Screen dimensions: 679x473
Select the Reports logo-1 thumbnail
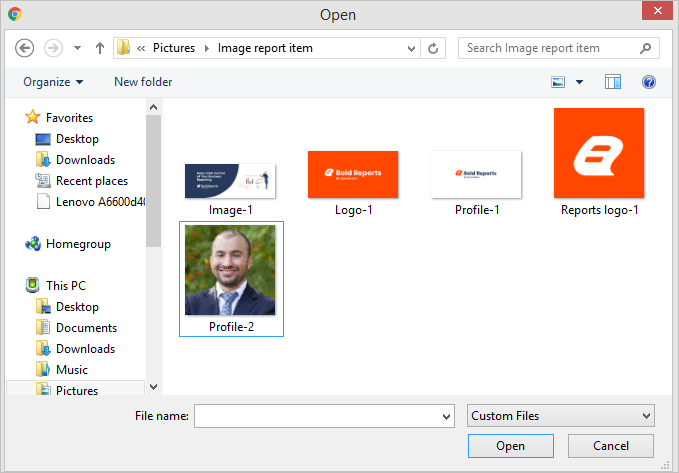(x=599, y=153)
